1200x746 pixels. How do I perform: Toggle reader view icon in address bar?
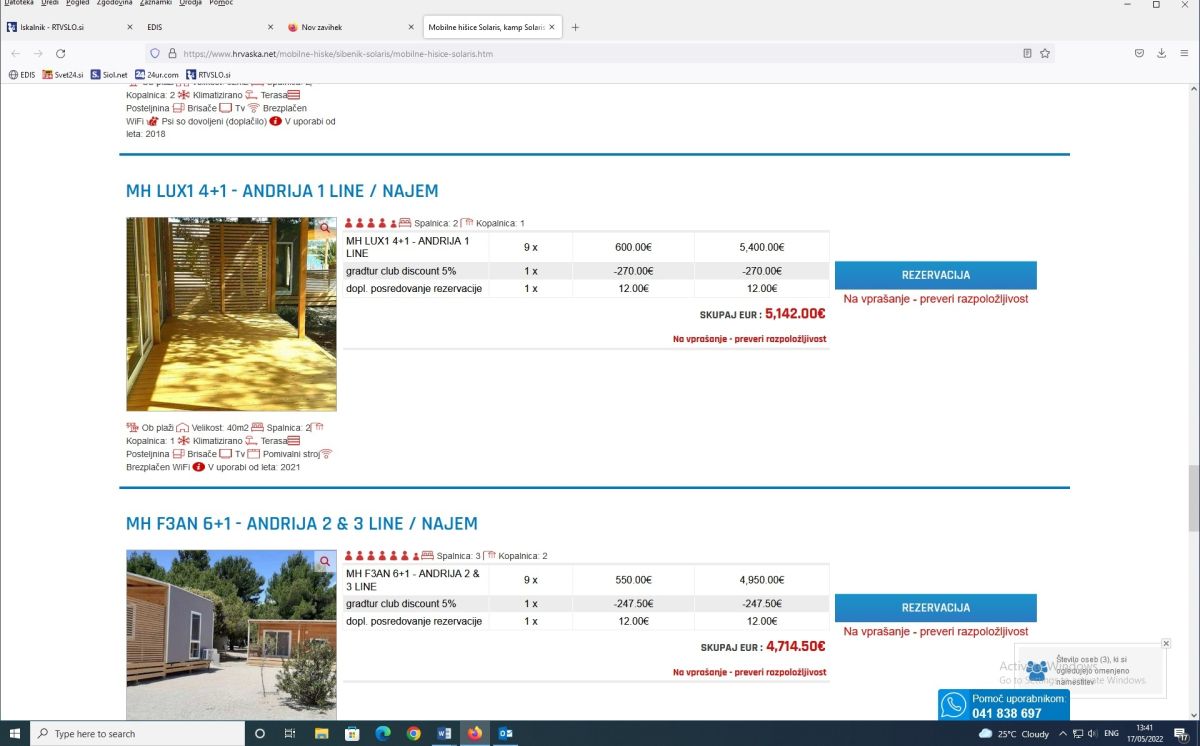(x=1027, y=53)
